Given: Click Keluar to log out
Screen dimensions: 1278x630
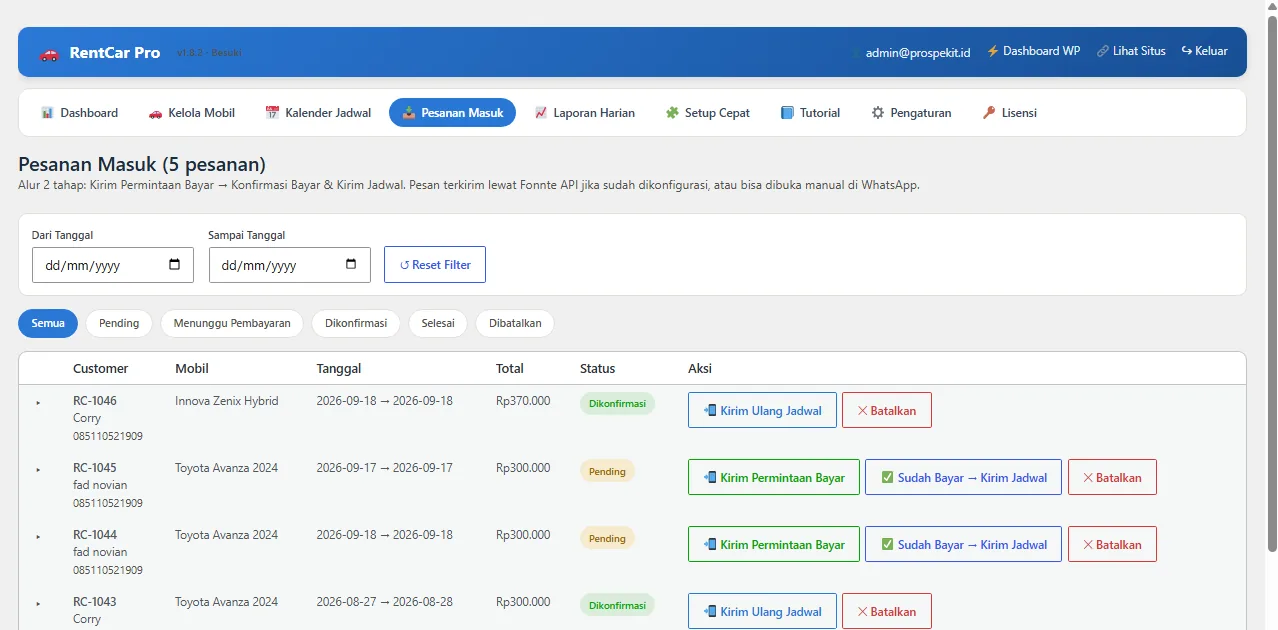Looking at the screenshot, I should [1204, 51].
